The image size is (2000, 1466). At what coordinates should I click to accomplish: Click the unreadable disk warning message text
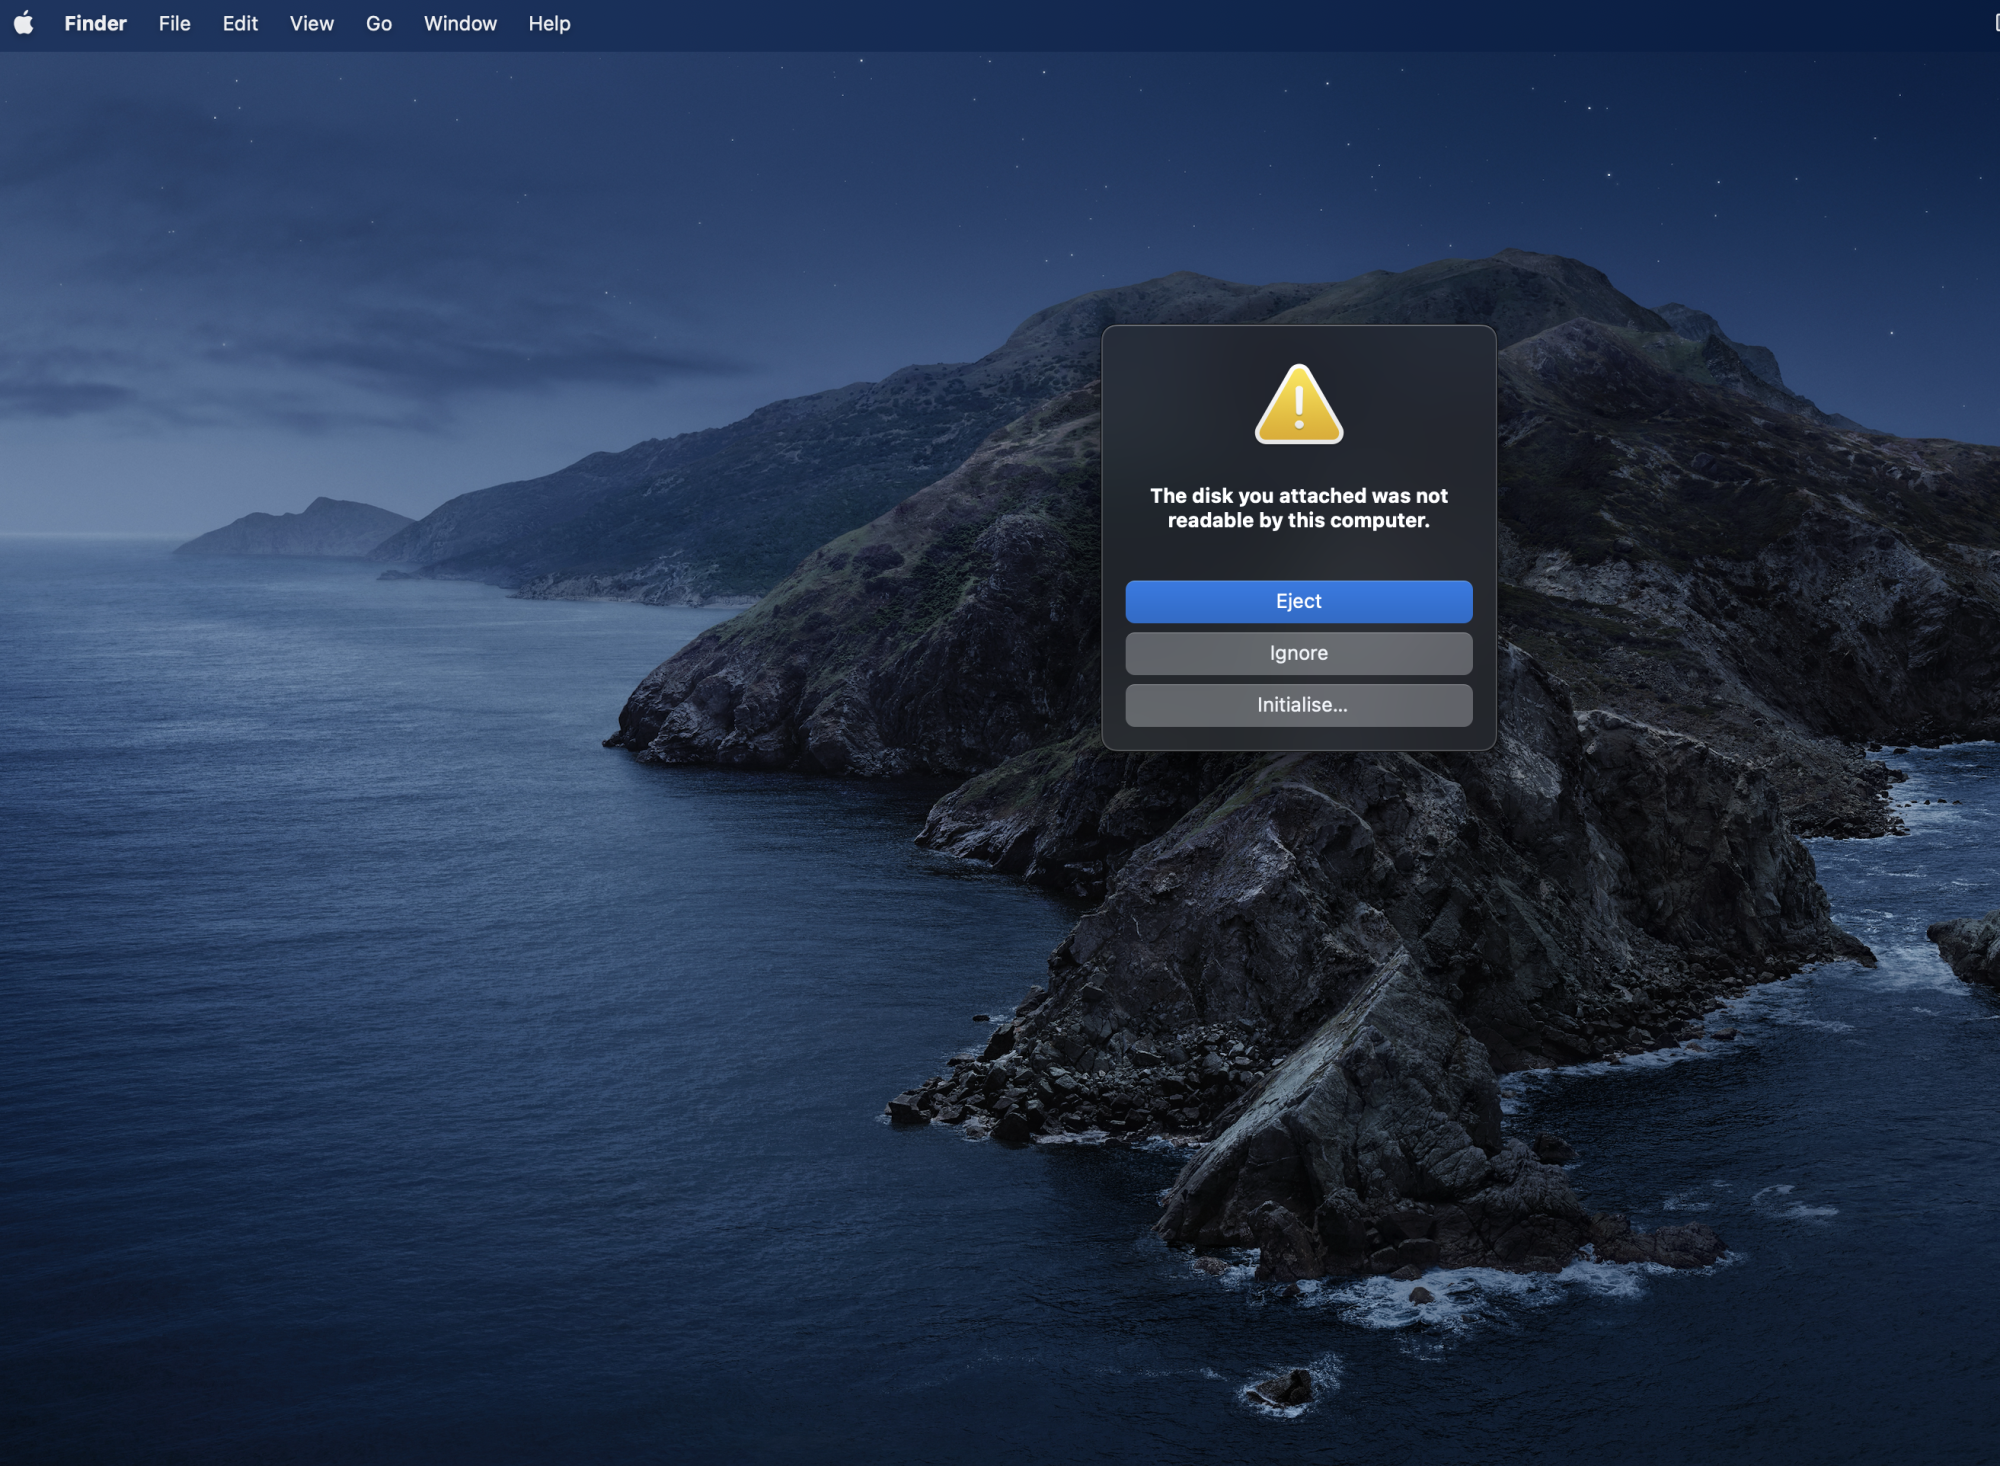pos(1298,508)
